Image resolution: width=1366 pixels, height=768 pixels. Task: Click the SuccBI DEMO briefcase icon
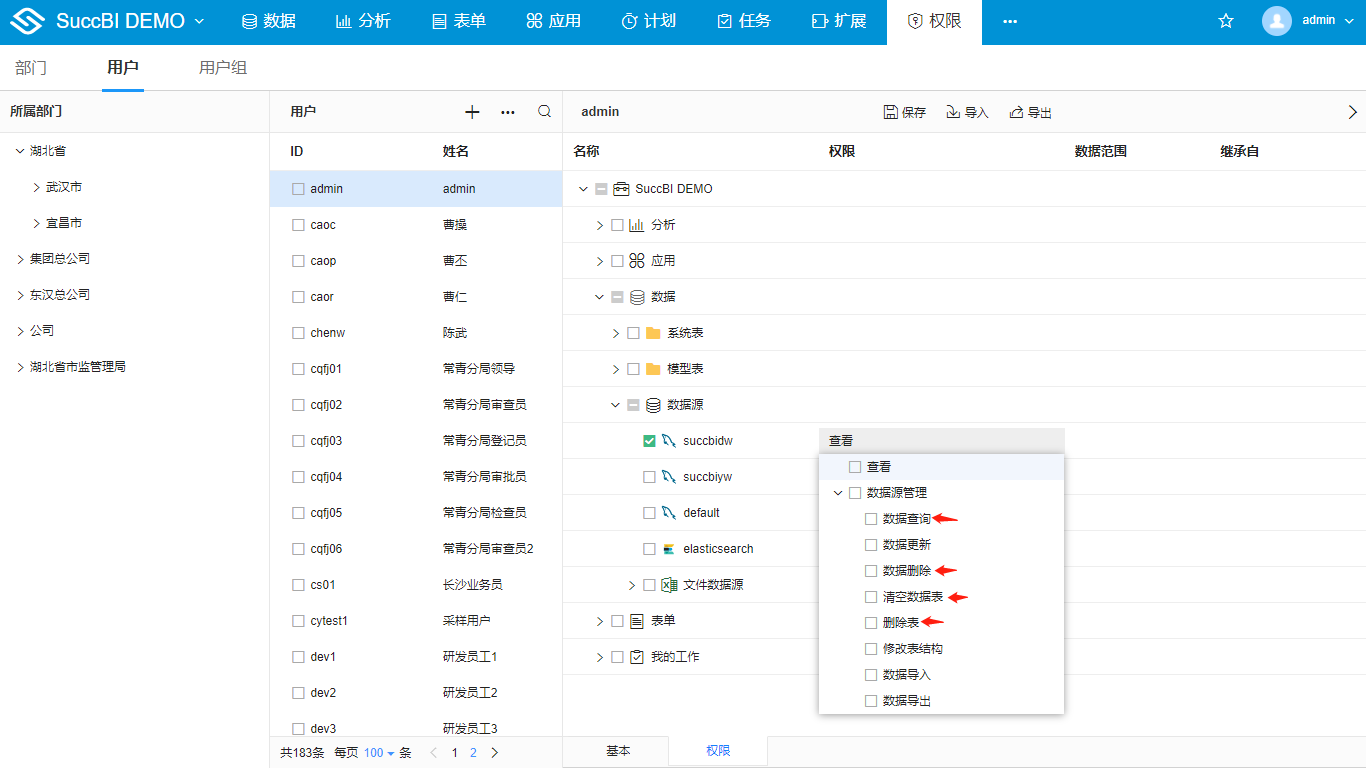620,189
